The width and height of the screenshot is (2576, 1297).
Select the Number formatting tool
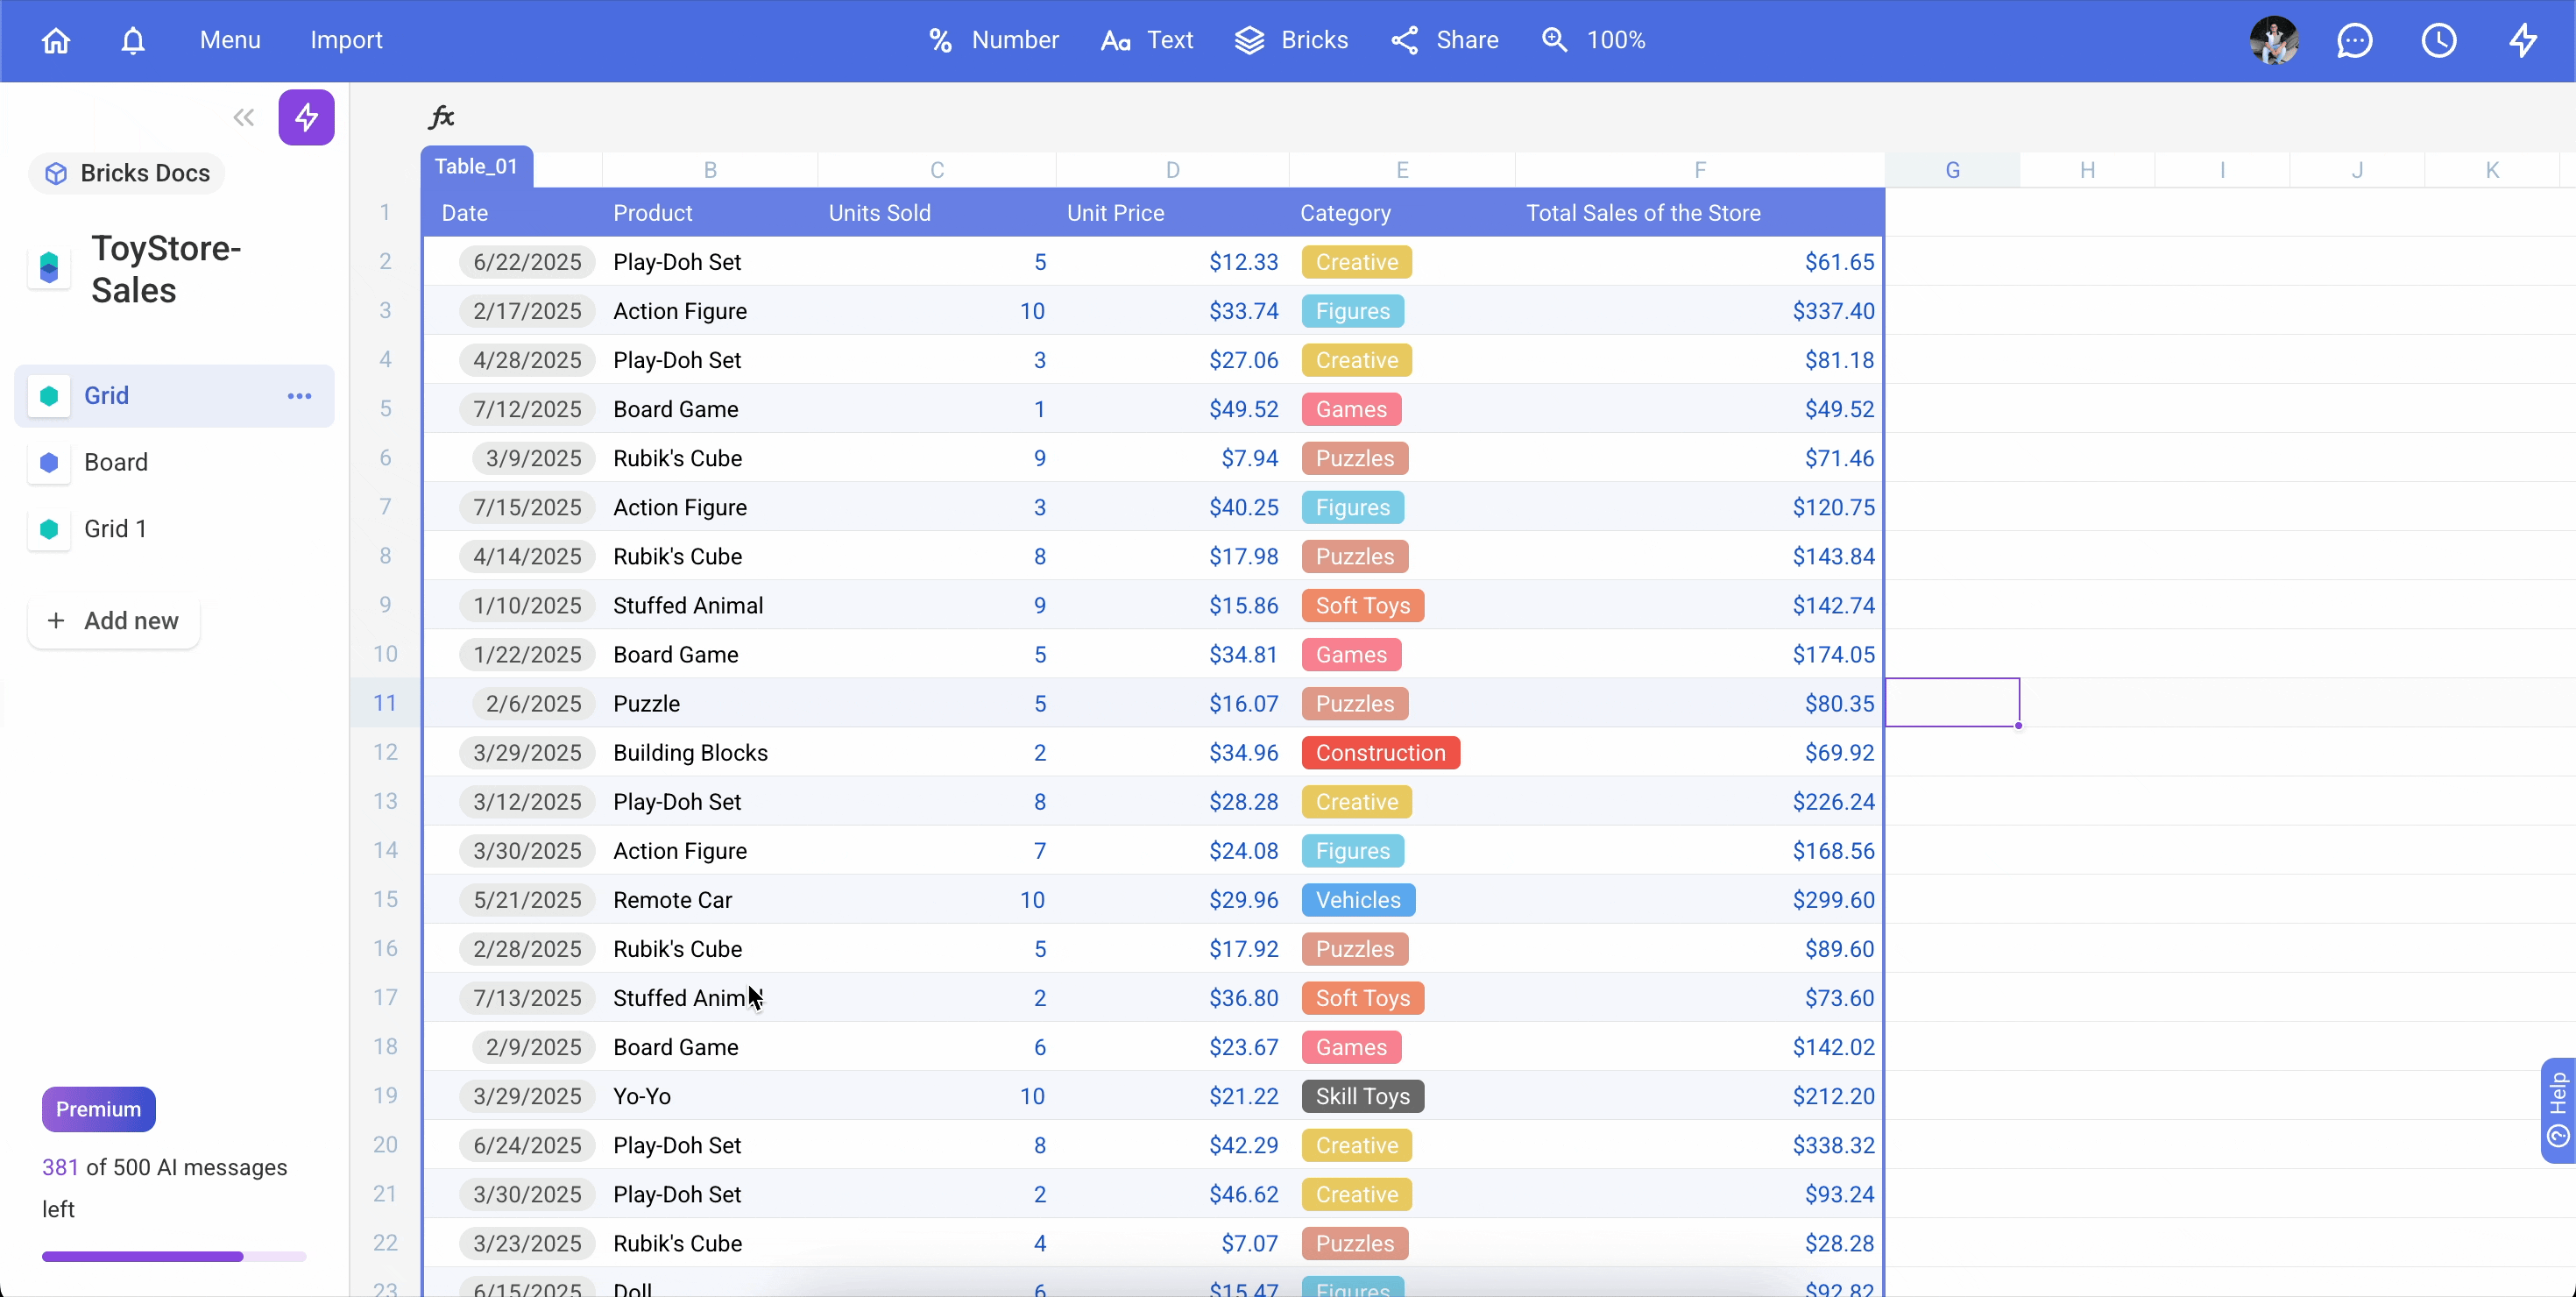(991, 40)
